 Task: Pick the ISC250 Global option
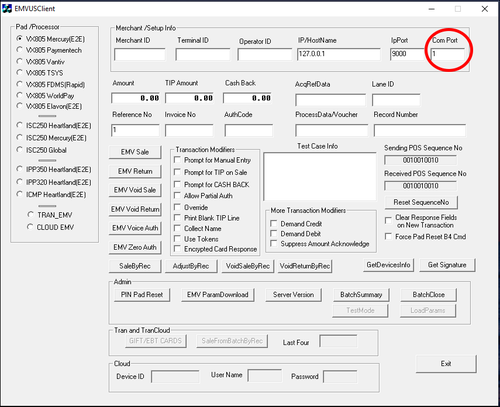click(42, 150)
